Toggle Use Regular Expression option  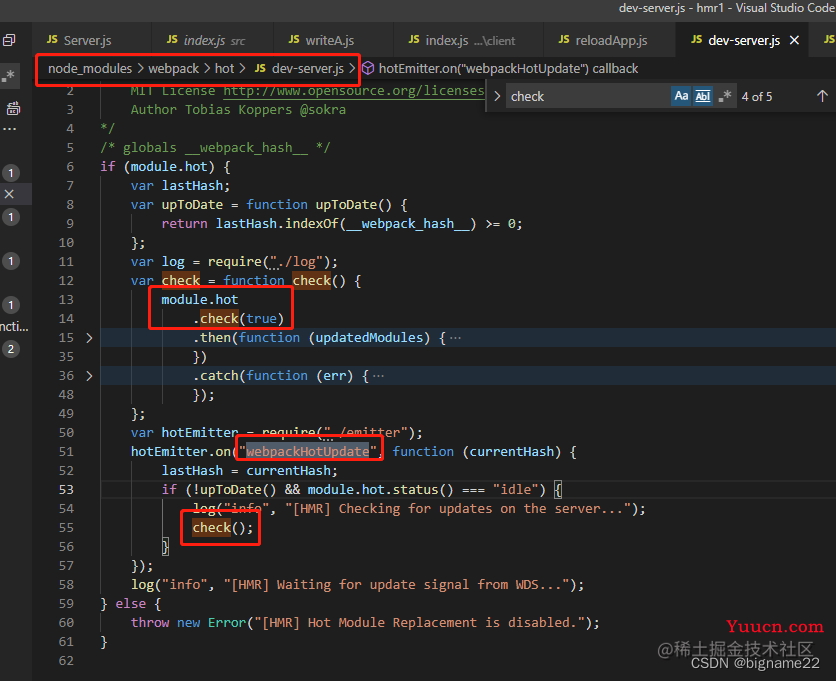725,97
